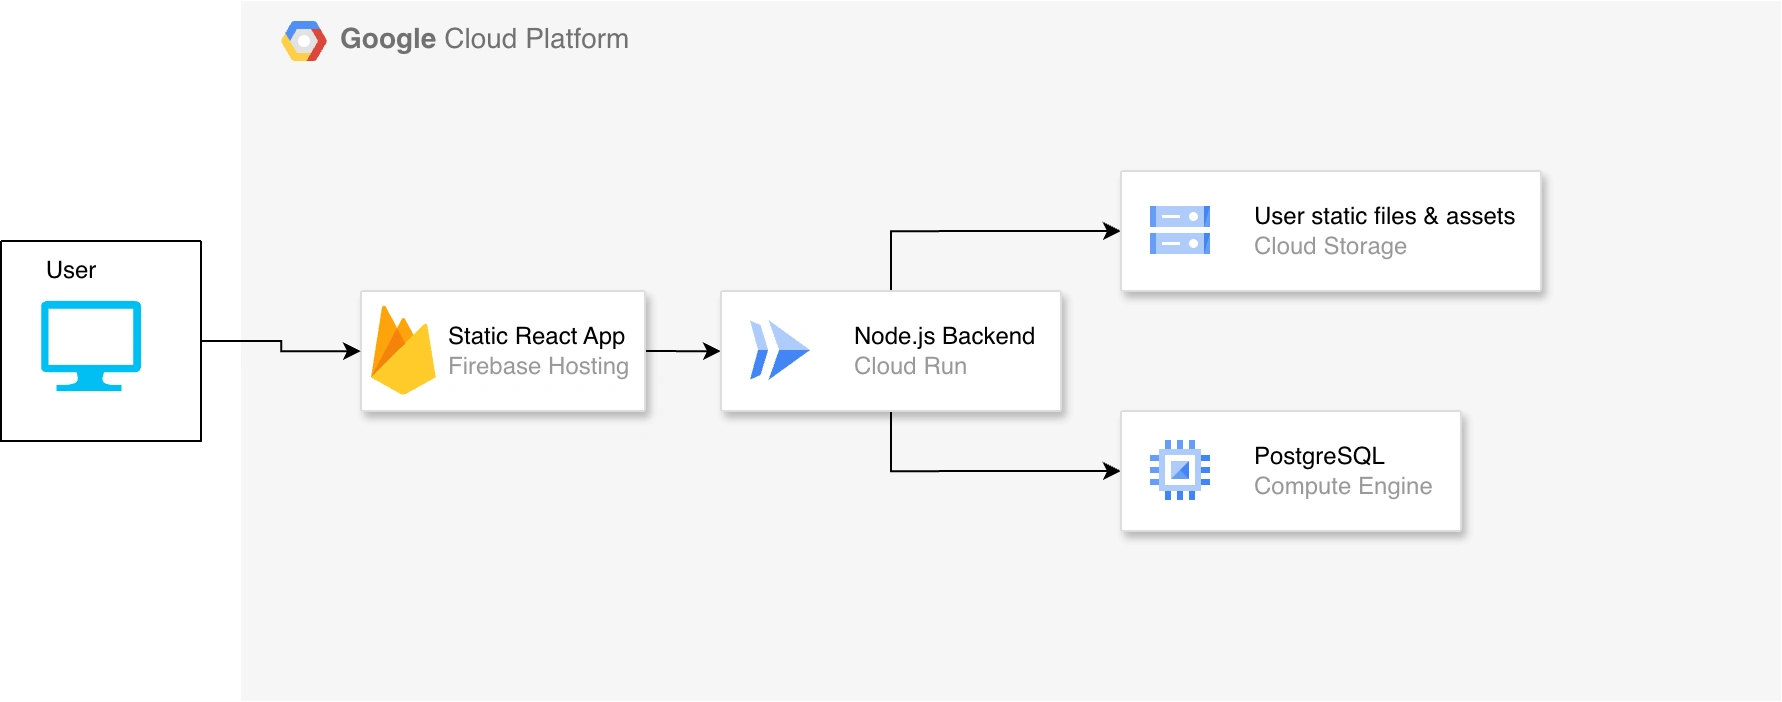Click the 'PostgreSQL' label
The width and height of the screenshot is (1782, 702).
click(1319, 456)
